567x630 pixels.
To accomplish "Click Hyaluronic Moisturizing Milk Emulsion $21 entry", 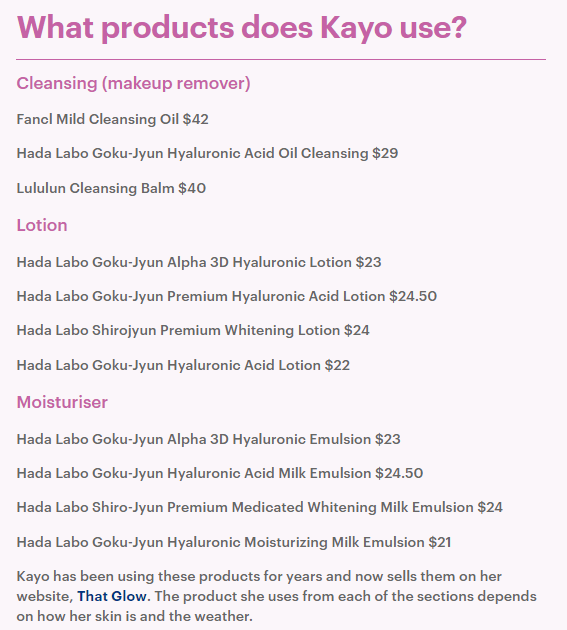I will coord(234,542).
